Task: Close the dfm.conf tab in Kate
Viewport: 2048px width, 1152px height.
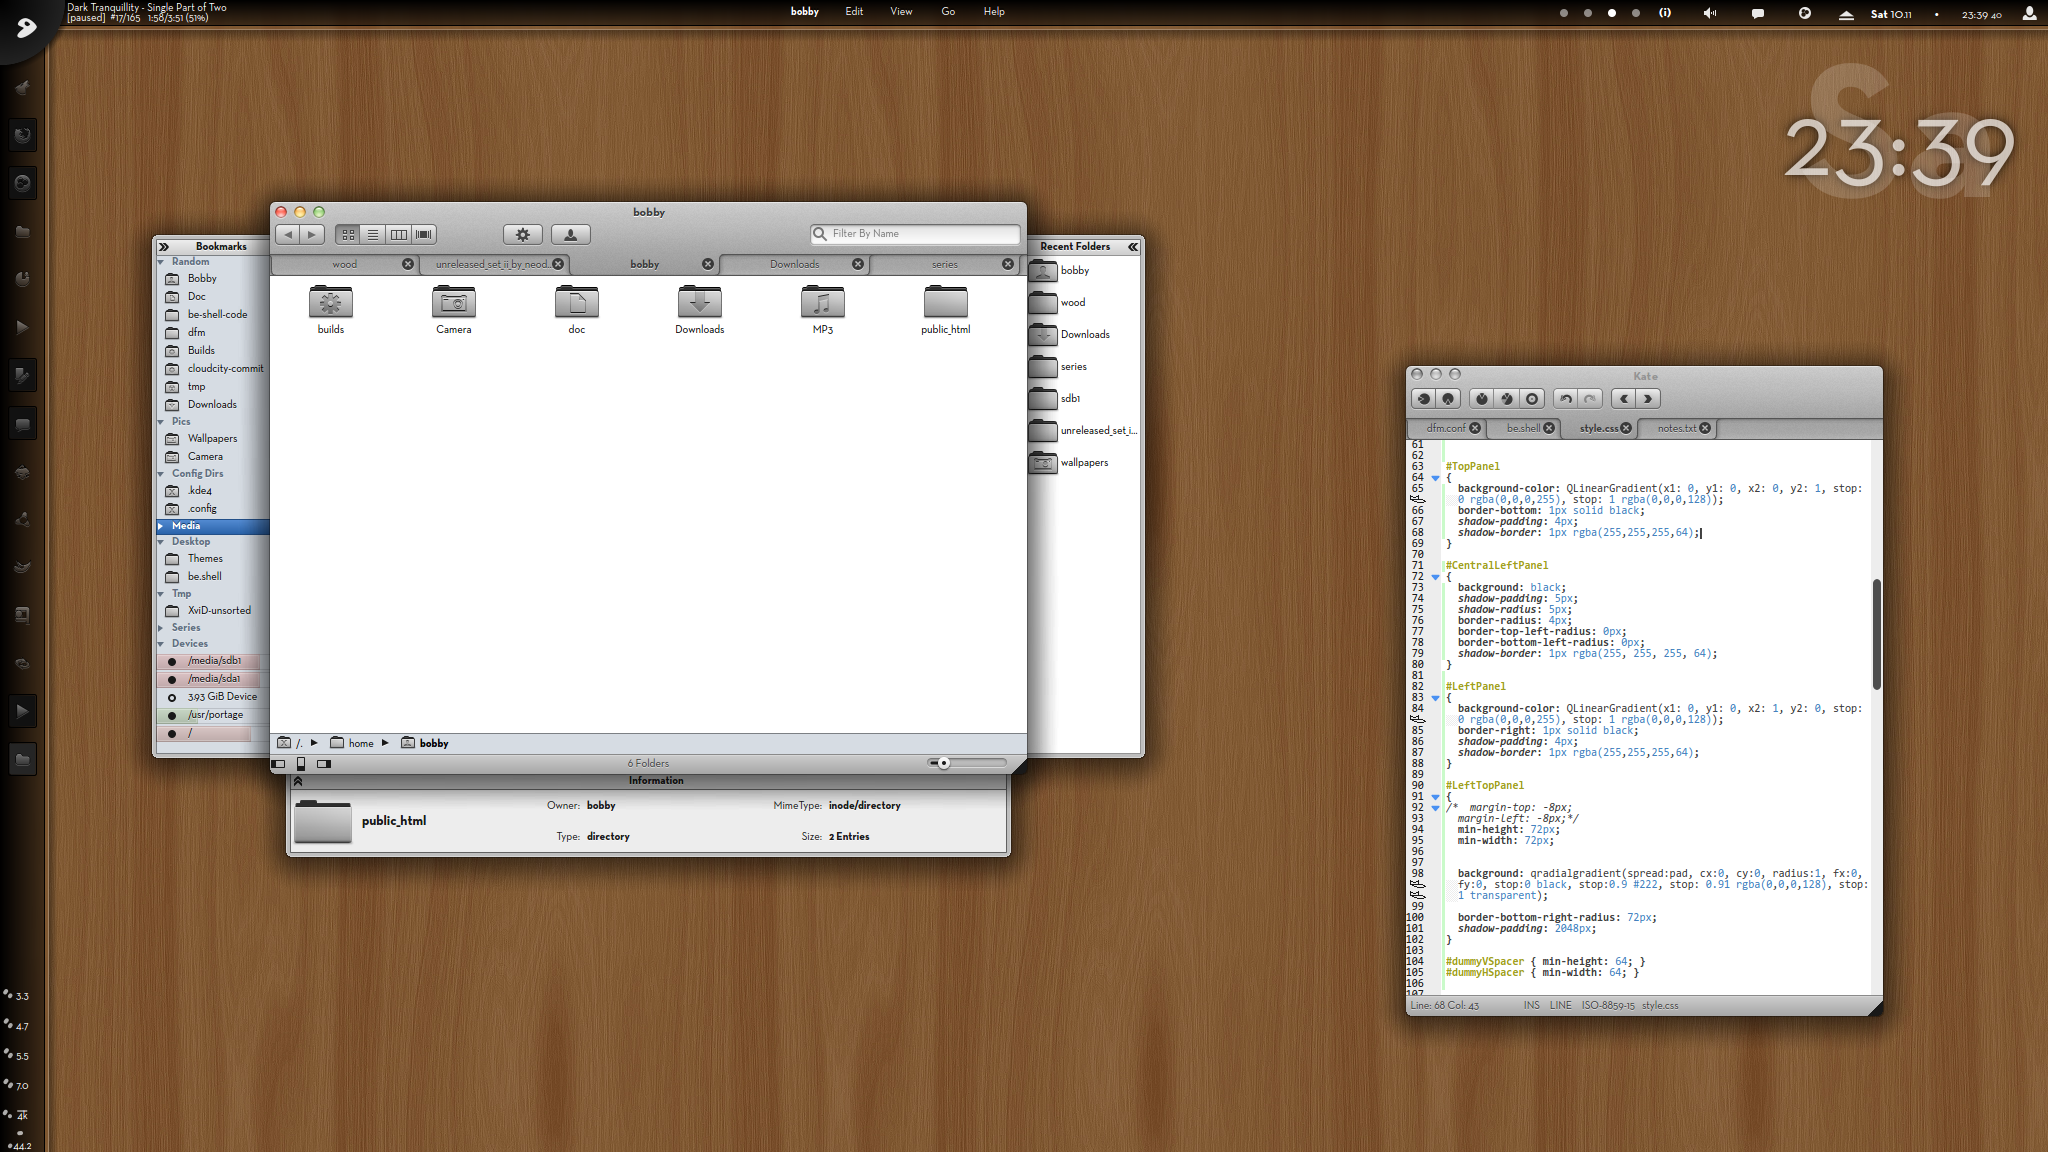Action: (x=1475, y=428)
